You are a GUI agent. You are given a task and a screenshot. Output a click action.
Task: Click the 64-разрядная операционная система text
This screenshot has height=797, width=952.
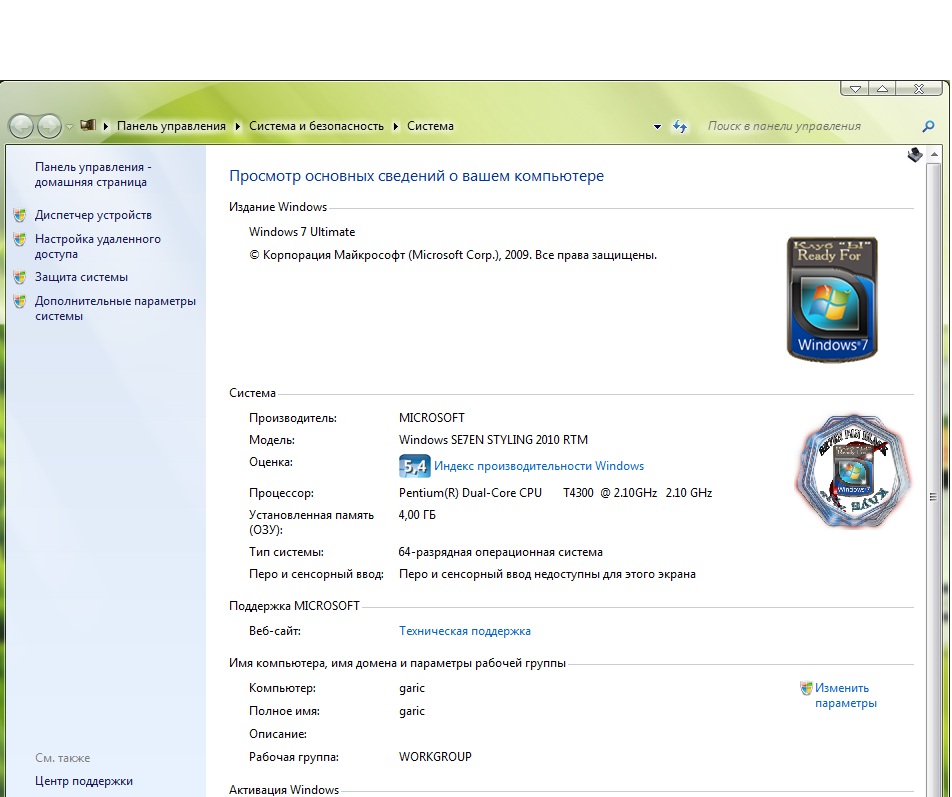coord(500,552)
